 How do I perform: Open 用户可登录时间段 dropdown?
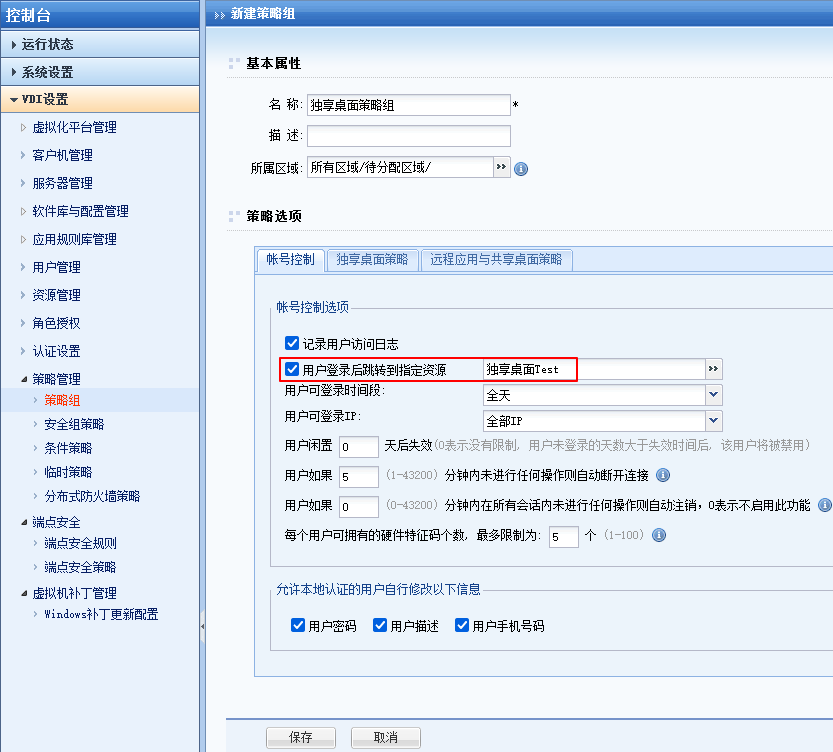pos(713,395)
